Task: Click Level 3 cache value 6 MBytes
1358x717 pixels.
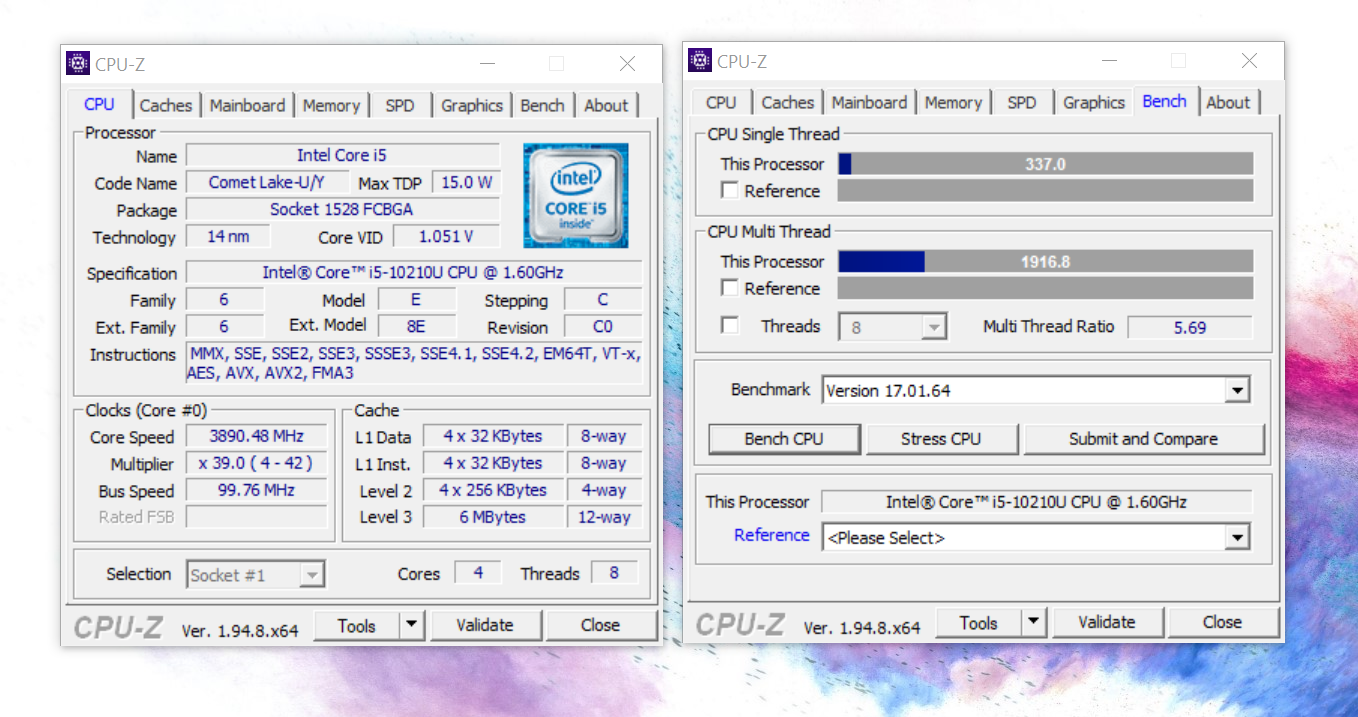Action: point(492,517)
